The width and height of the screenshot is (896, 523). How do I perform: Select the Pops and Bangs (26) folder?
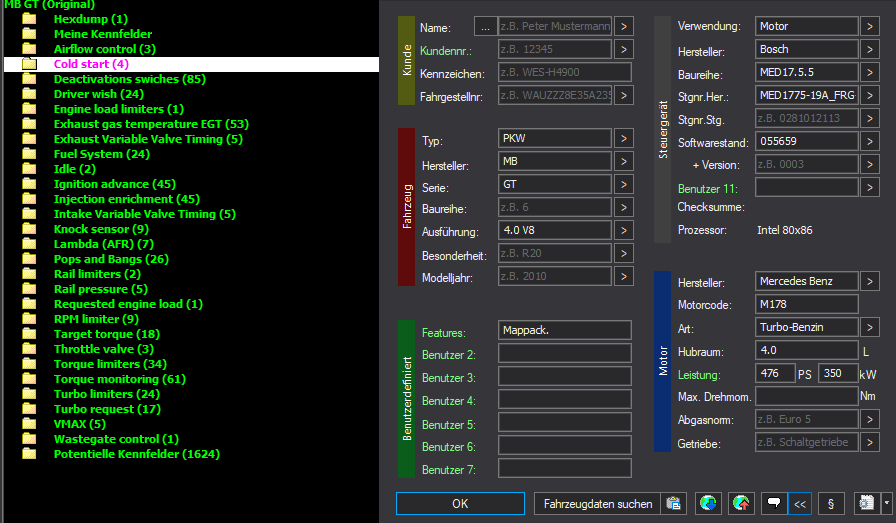click(x=111, y=259)
